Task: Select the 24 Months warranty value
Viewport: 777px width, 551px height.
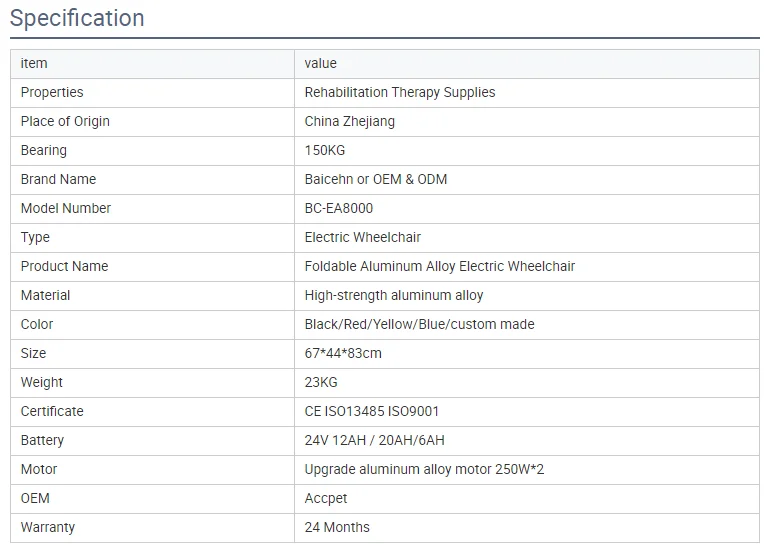Action: 337,527
